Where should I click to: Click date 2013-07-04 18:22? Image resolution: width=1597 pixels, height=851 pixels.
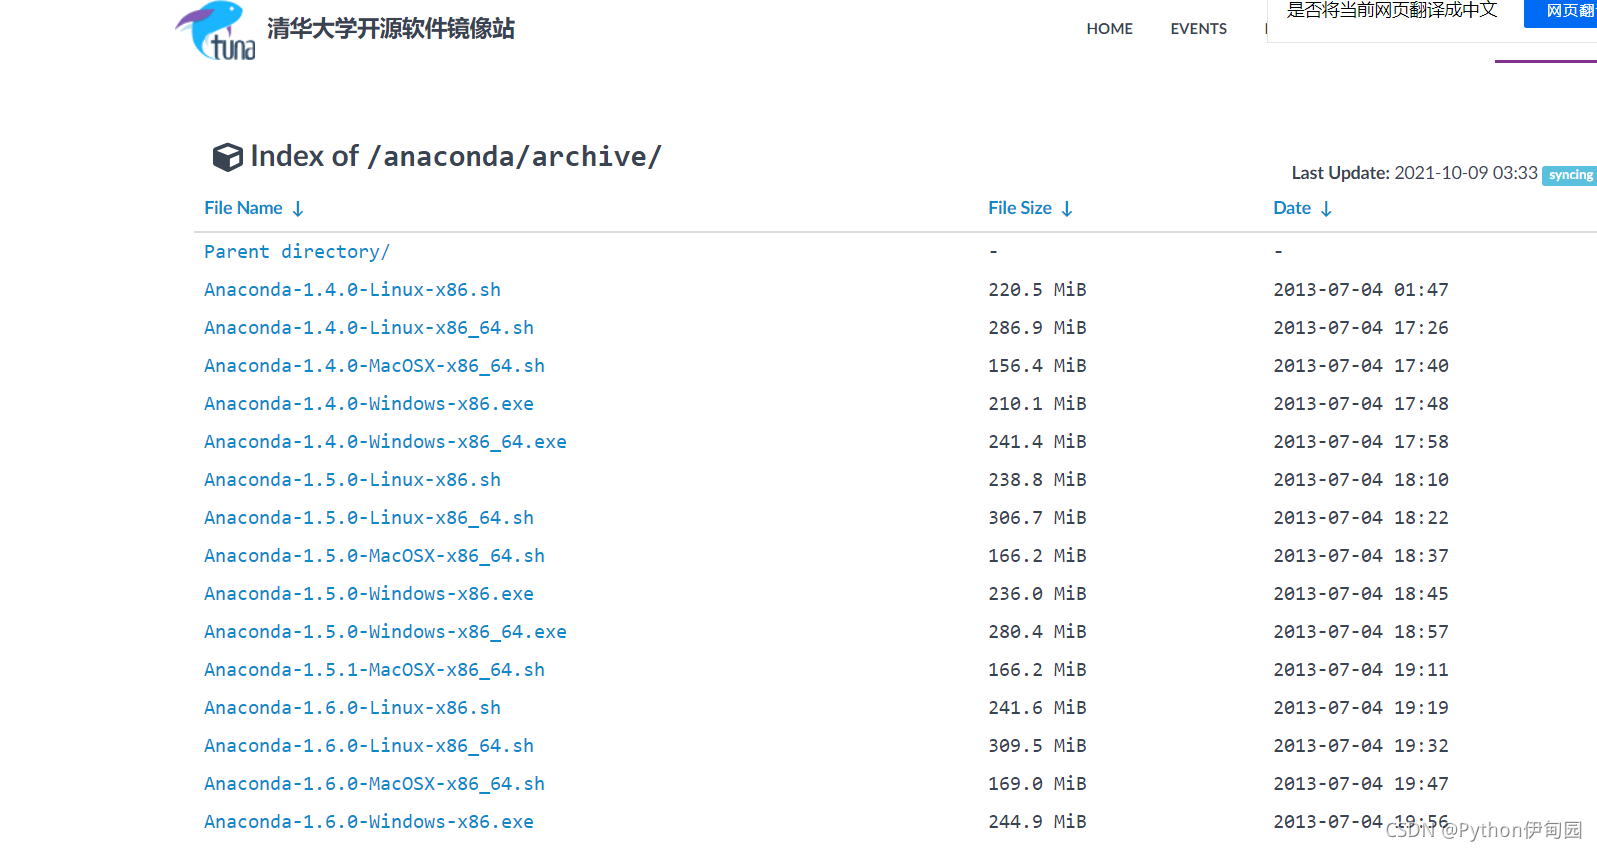tap(1361, 518)
